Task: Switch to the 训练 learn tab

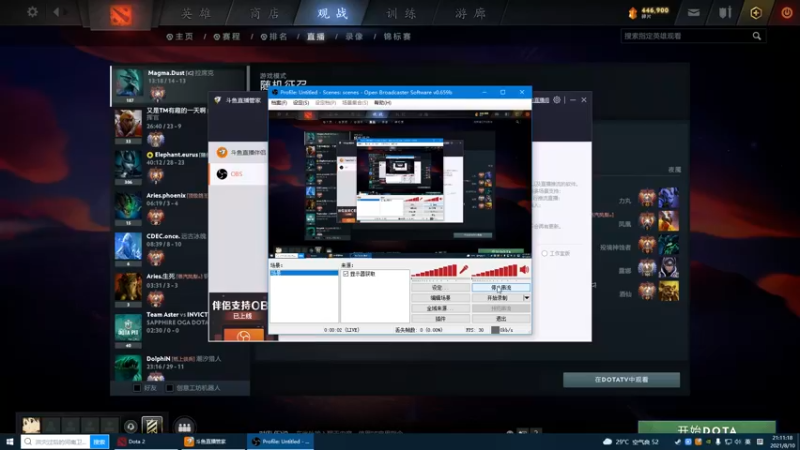Action: (401, 13)
